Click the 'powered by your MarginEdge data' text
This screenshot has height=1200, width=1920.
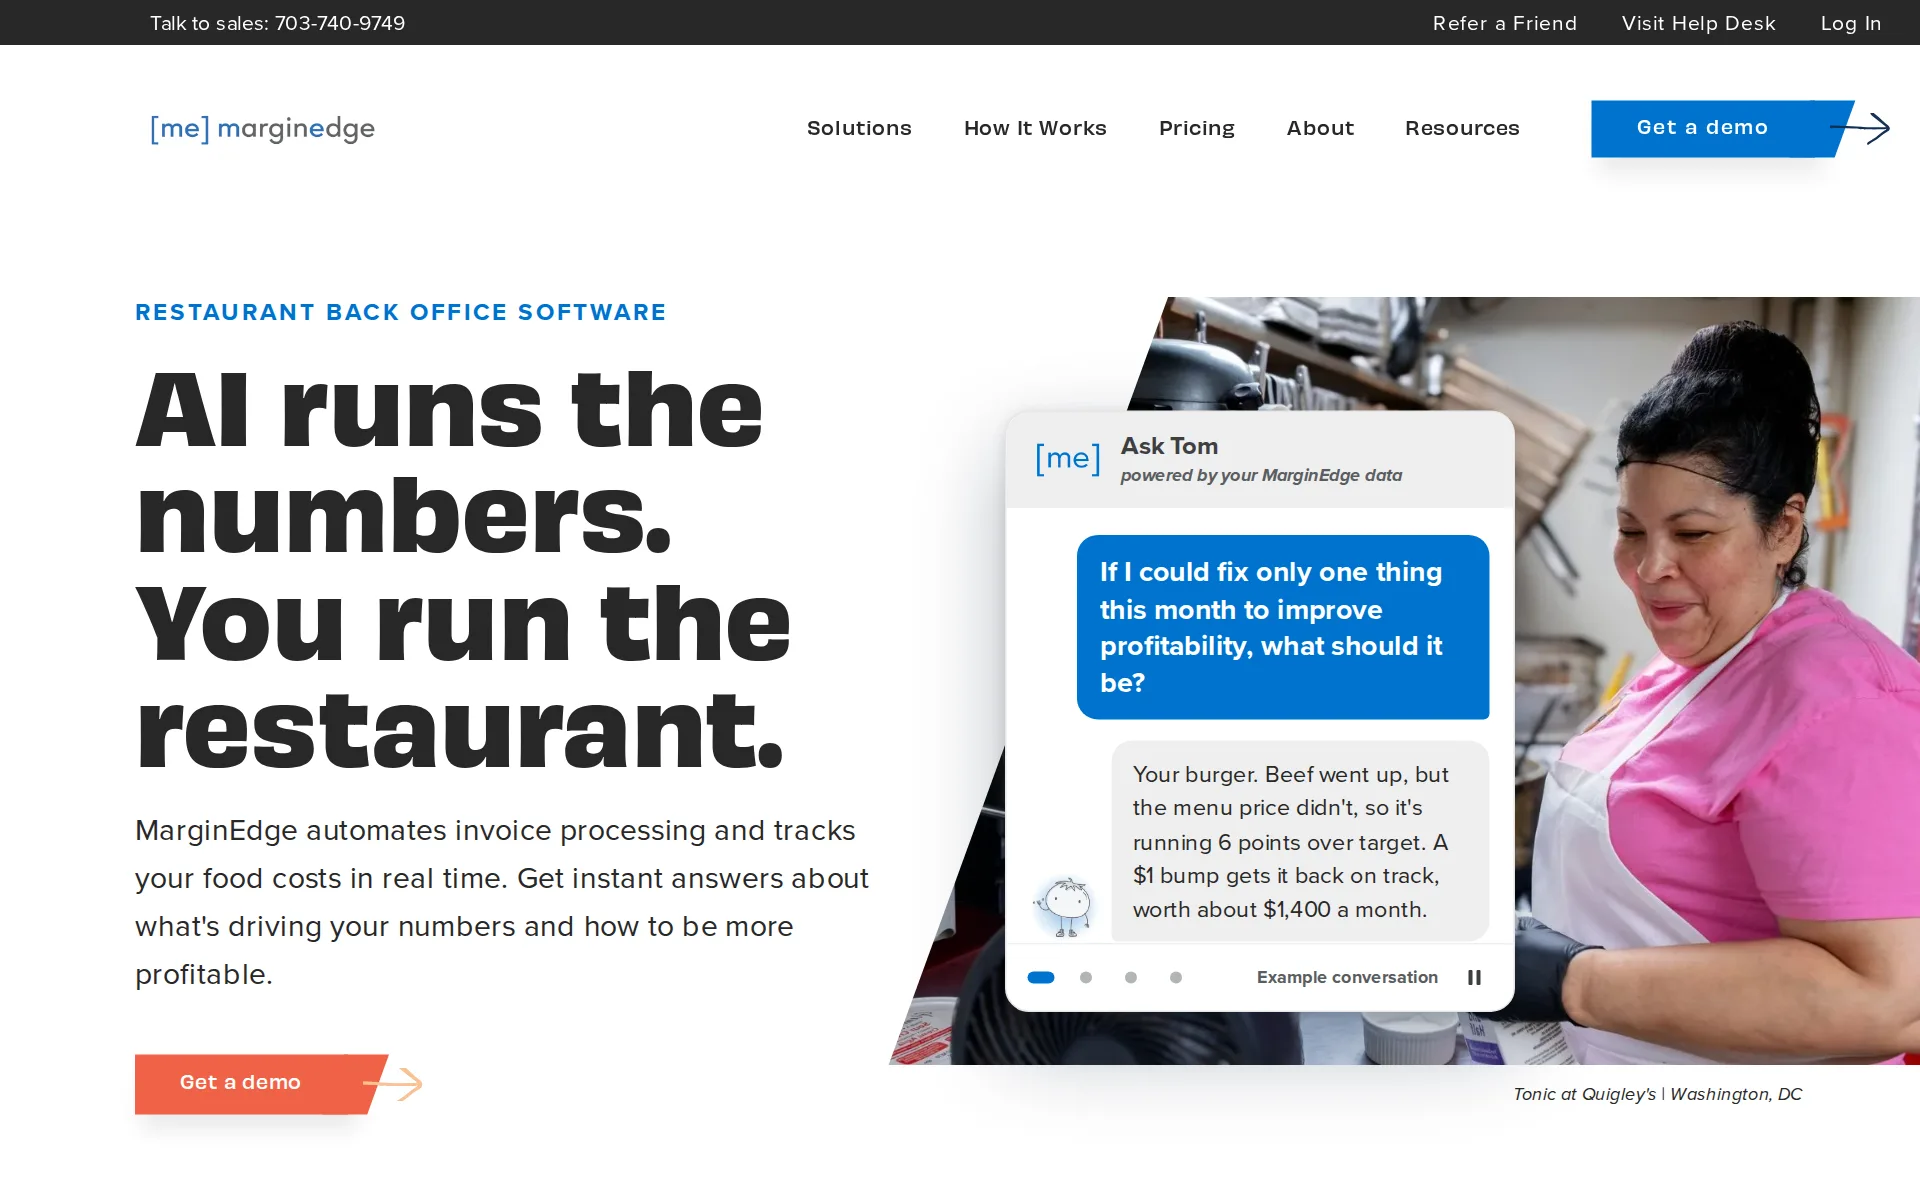(x=1261, y=476)
